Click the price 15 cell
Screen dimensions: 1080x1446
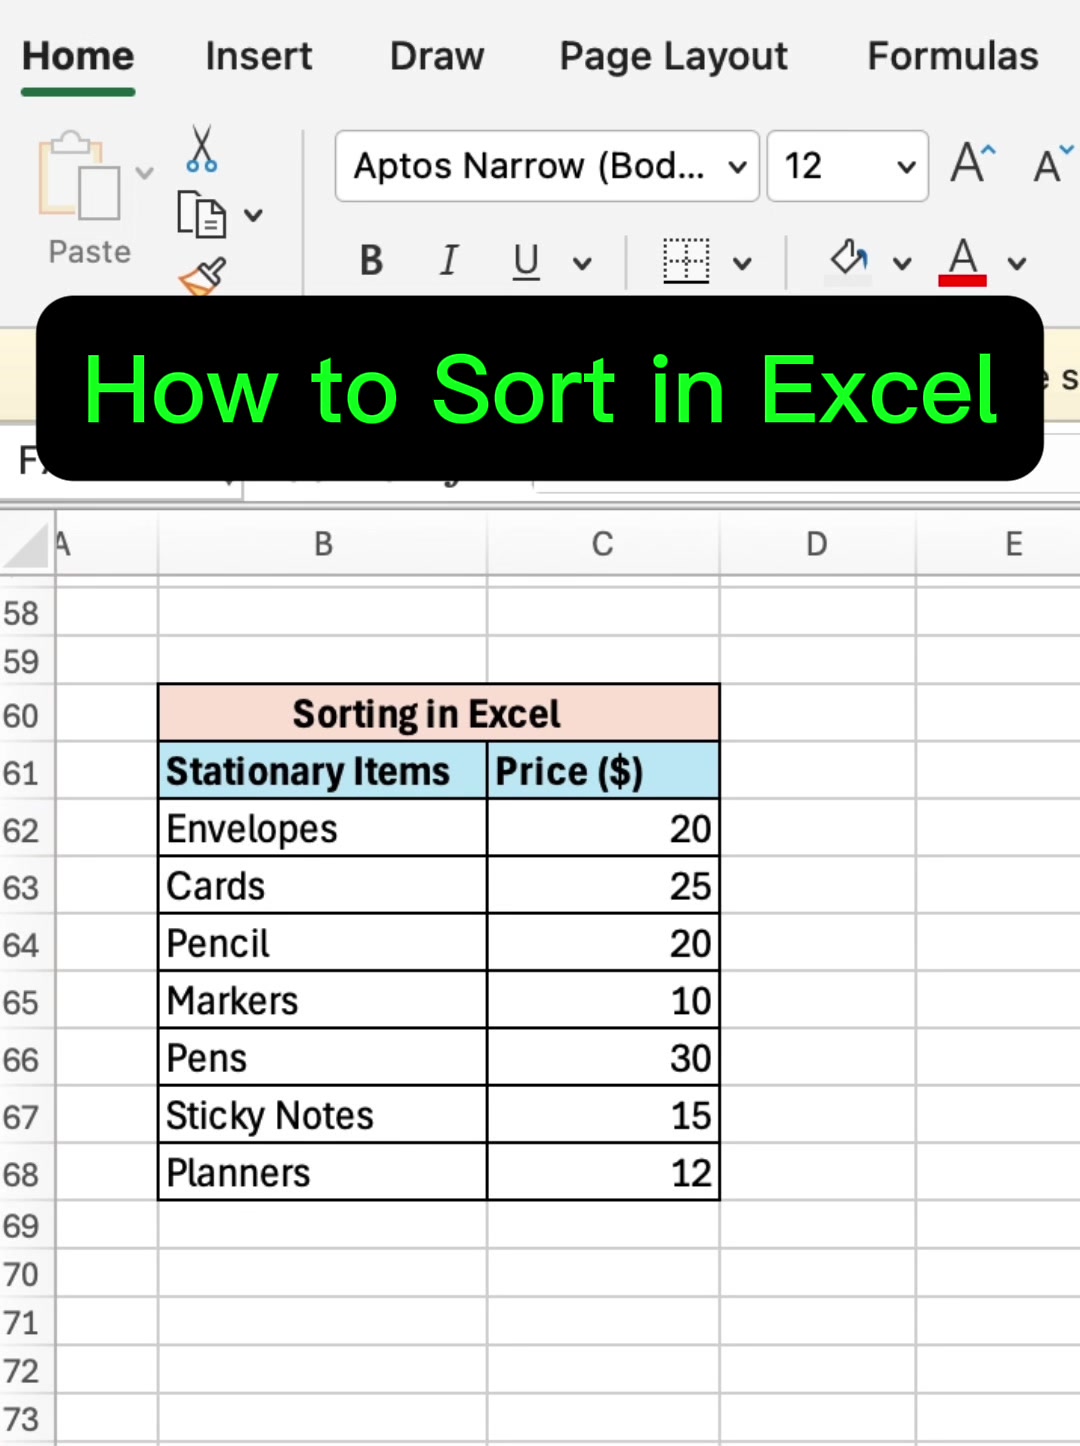click(x=603, y=1115)
